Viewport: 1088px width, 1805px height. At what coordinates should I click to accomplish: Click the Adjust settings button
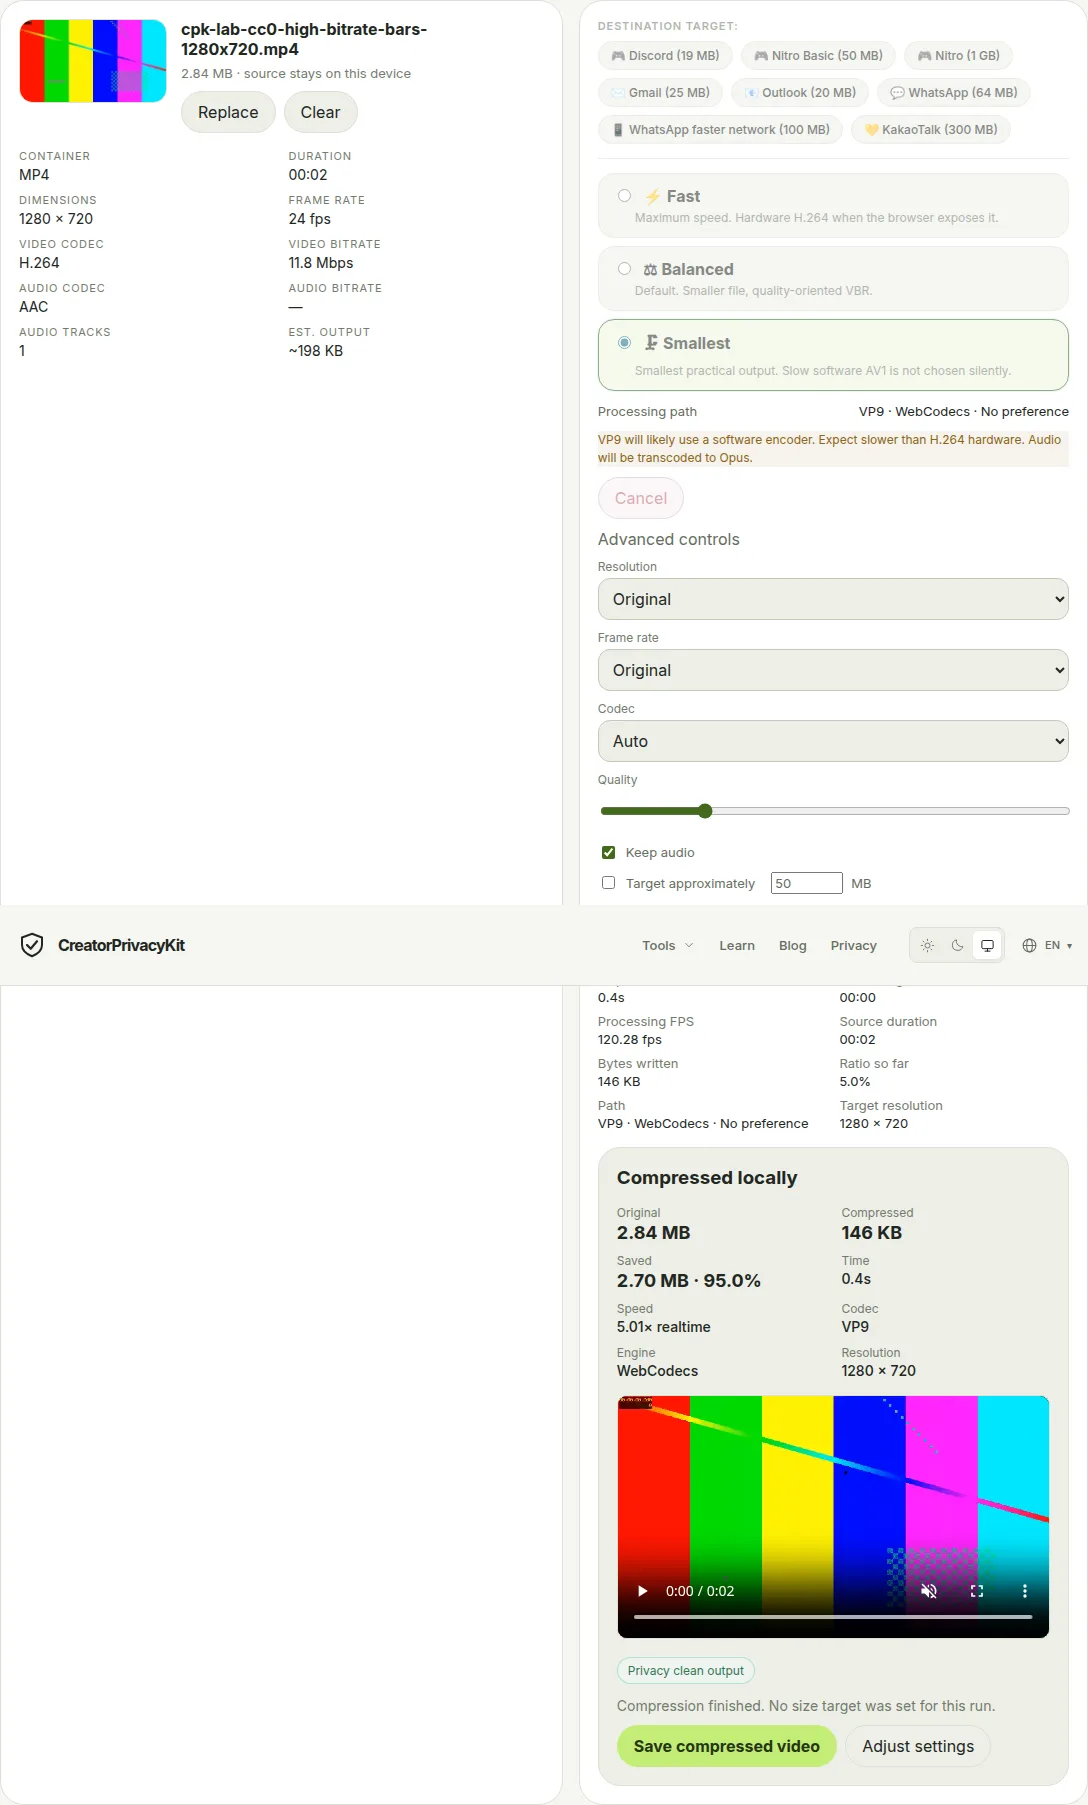pyautogui.click(x=918, y=1746)
